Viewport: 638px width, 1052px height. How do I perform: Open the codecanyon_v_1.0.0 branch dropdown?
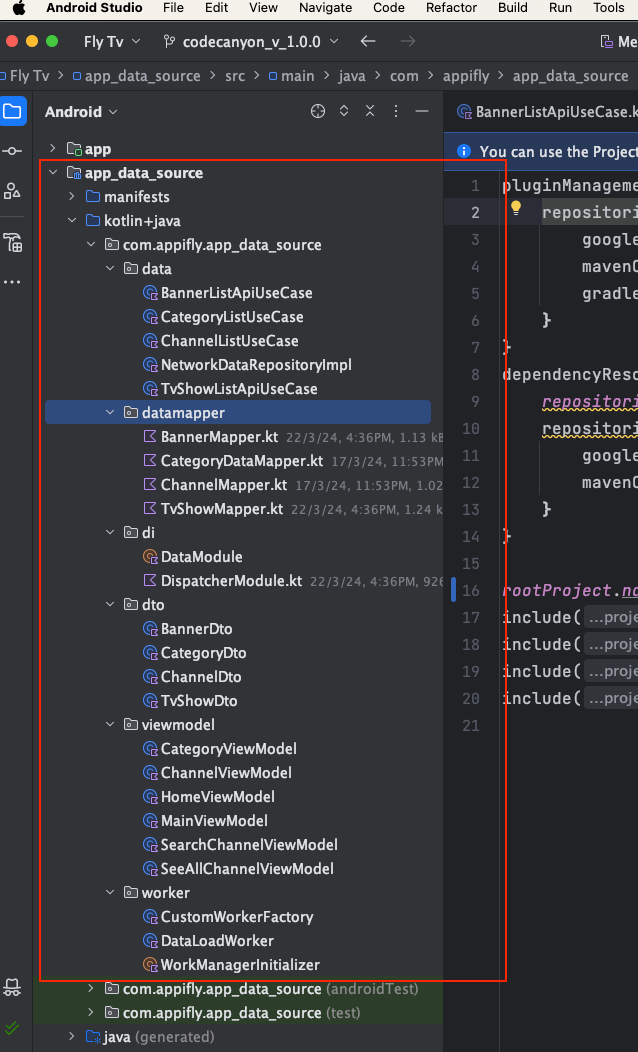pos(250,42)
